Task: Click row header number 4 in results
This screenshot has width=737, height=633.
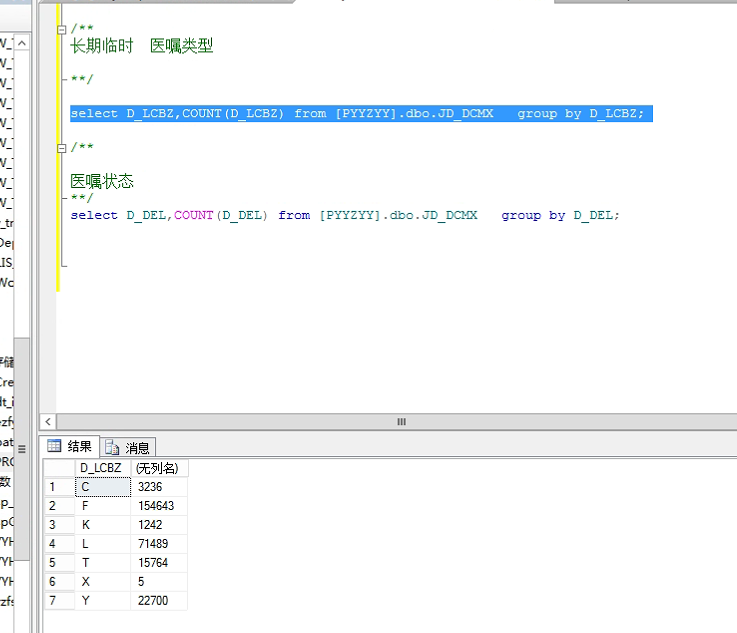Action: coord(59,544)
